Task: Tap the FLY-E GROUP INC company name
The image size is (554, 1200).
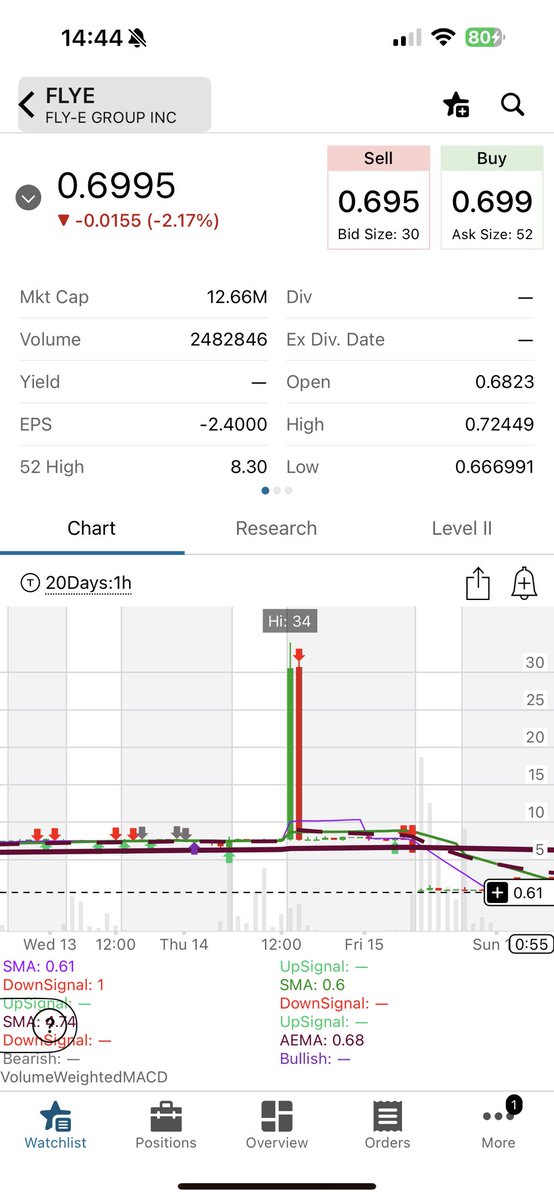Action: point(111,117)
